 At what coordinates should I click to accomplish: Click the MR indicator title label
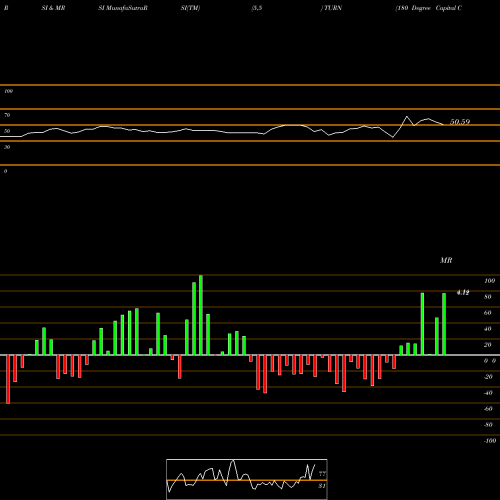(x=446, y=260)
